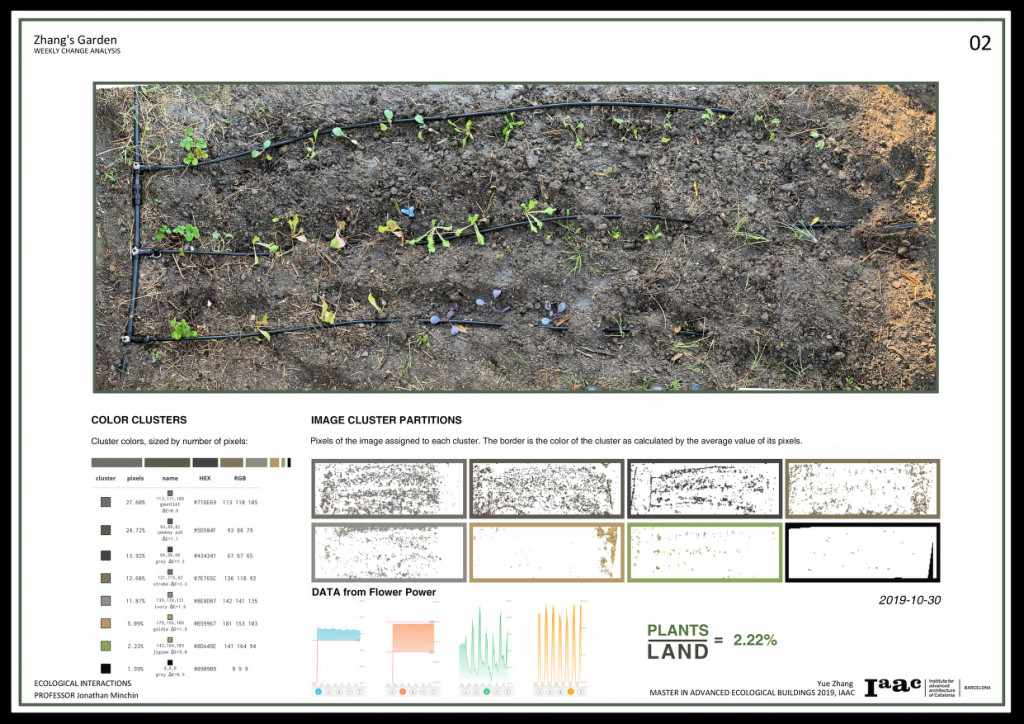This screenshot has width=1024, height=724.
Task: Click the green icon under the third chart
Action: click(487, 691)
